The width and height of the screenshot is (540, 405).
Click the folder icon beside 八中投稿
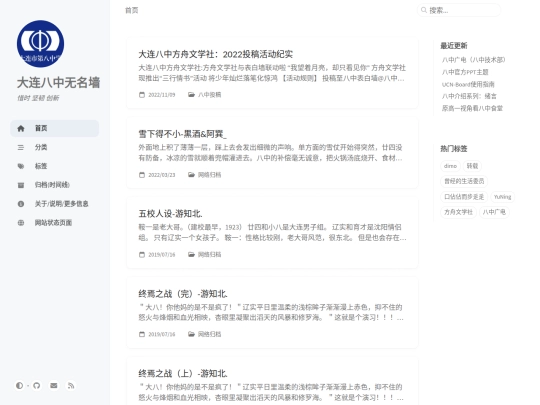pyautogui.click(x=191, y=95)
